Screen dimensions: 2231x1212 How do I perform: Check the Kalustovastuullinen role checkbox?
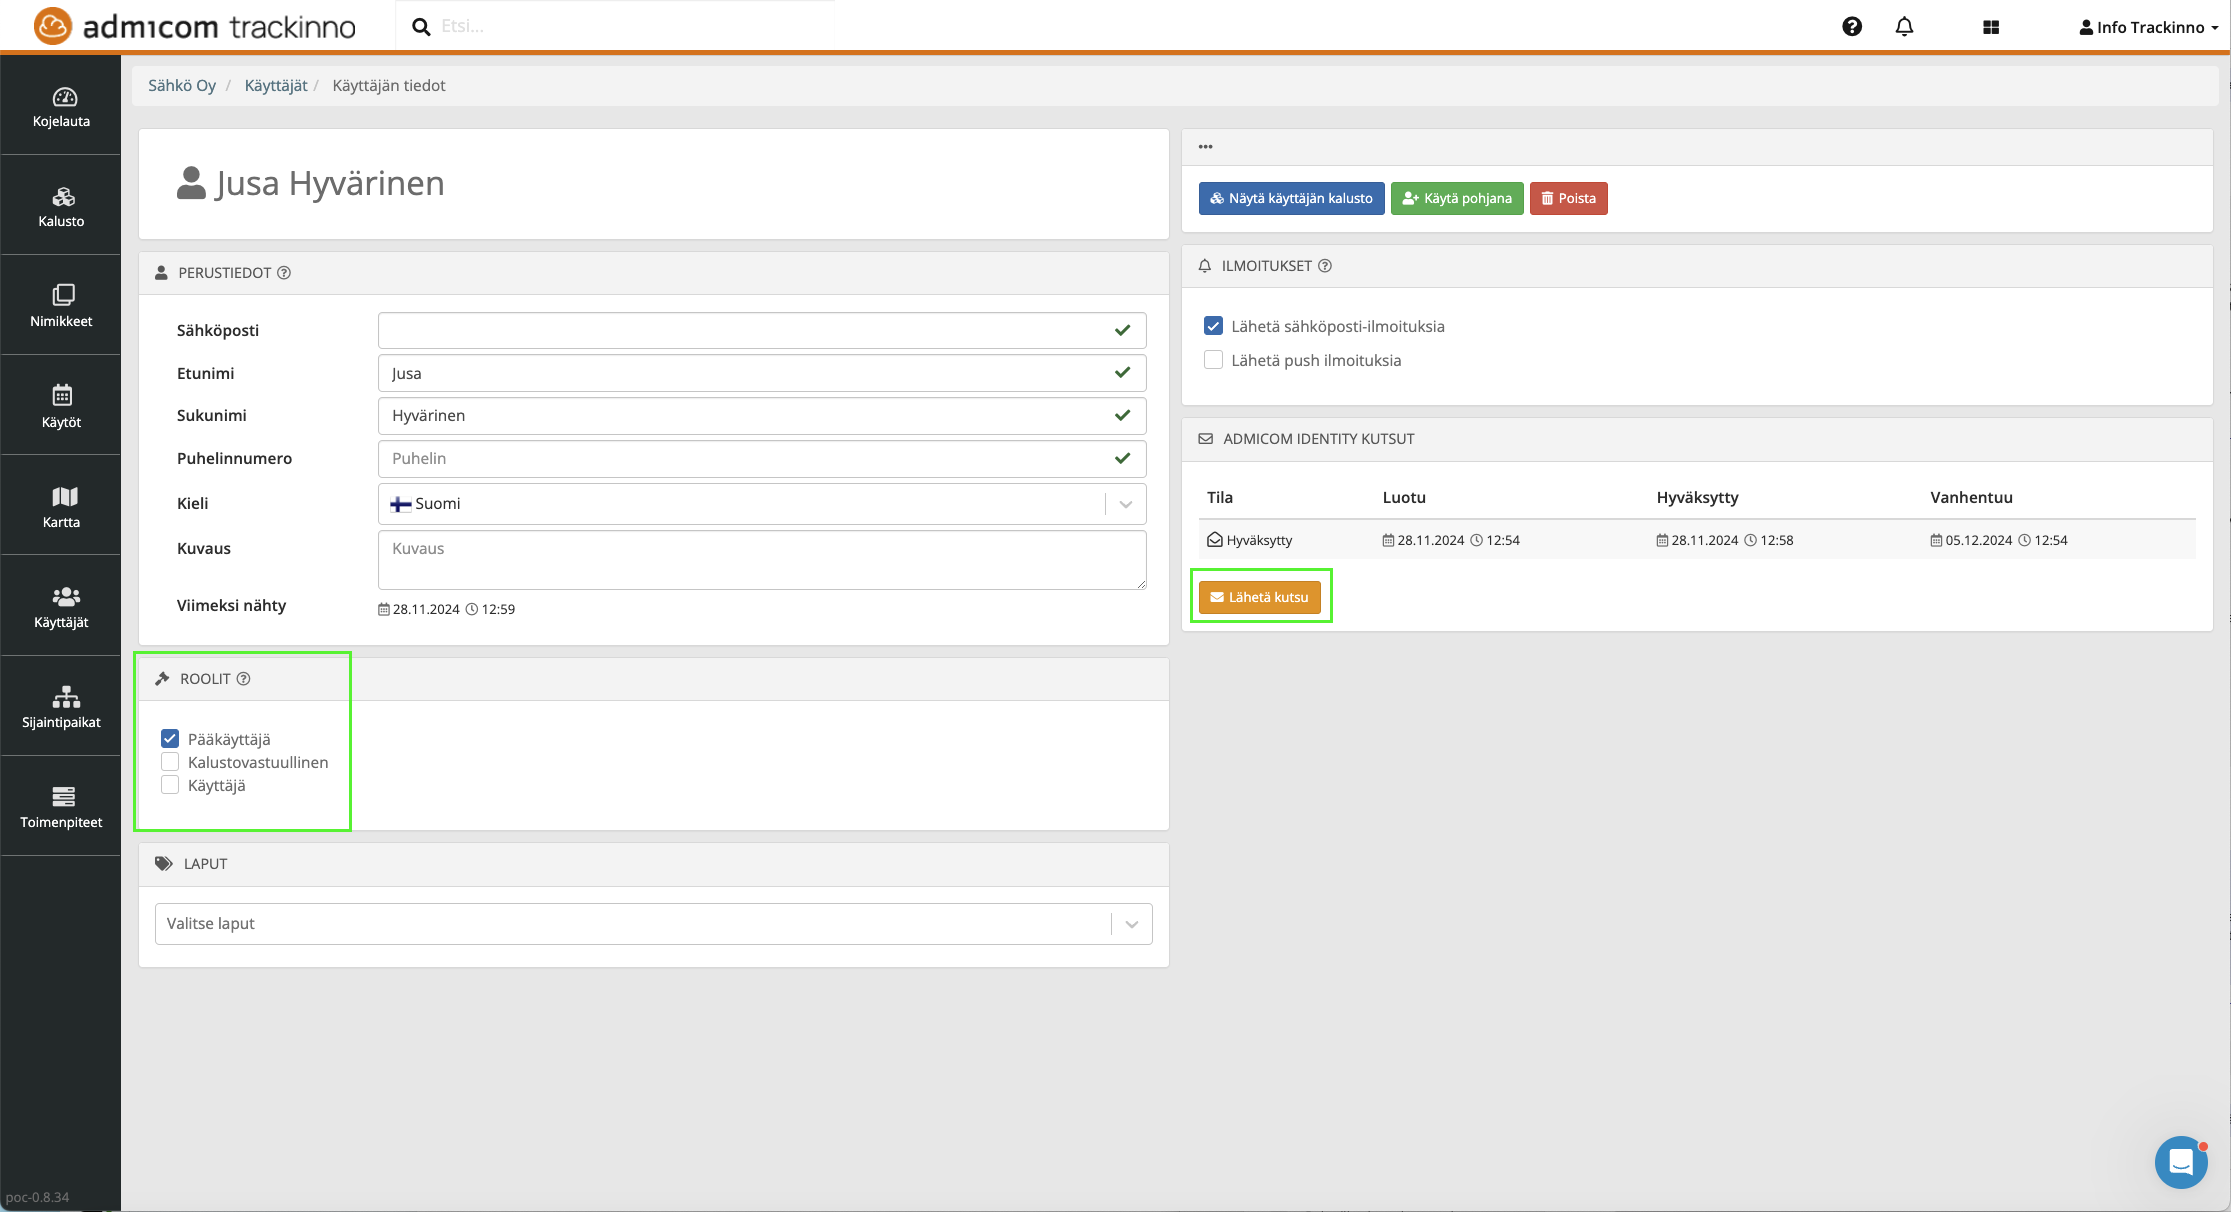pyautogui.click(x=170, y=762)
